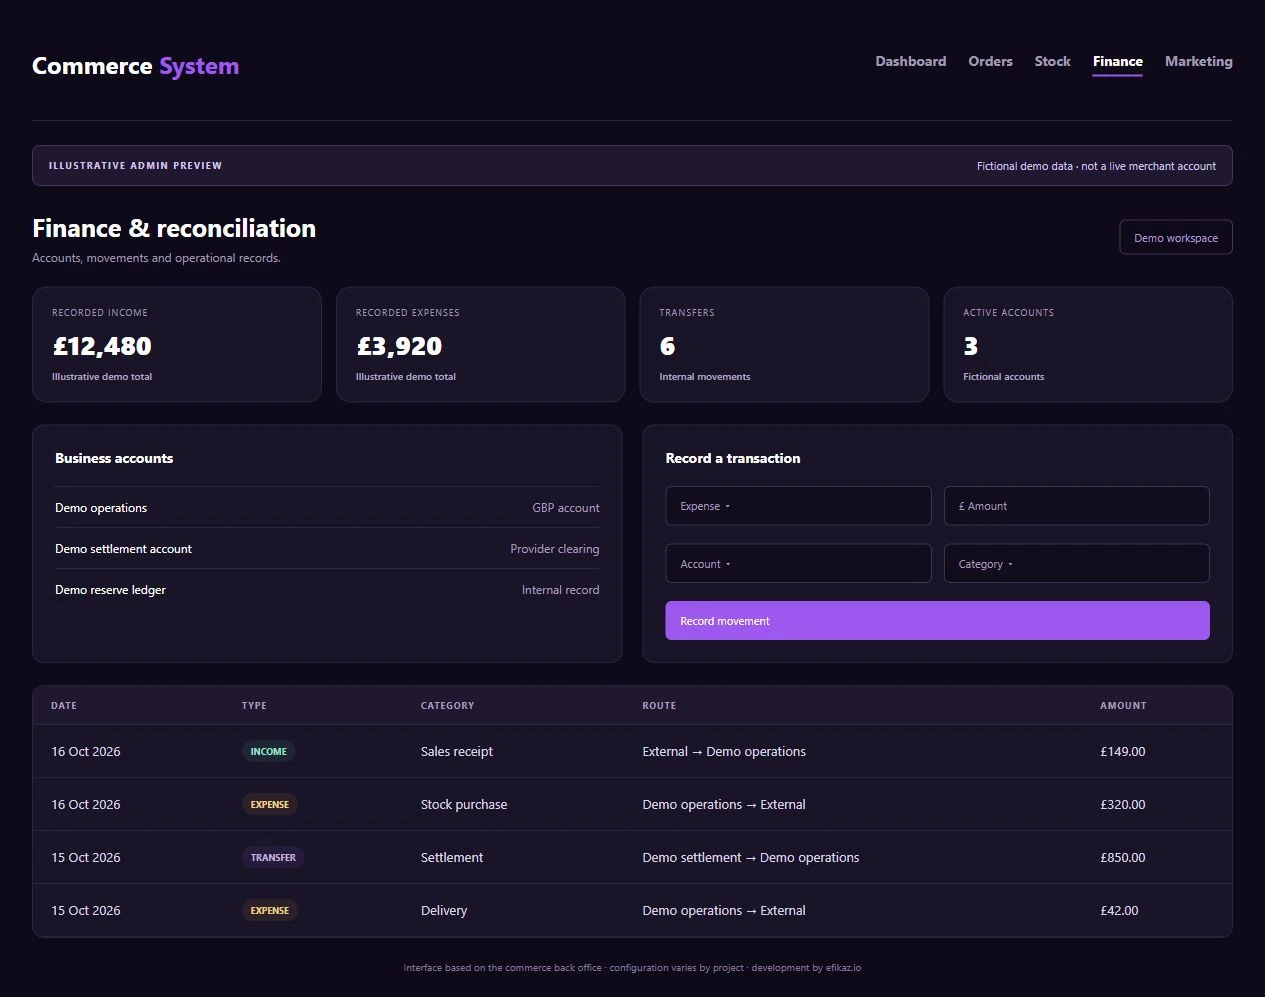
Task: Open the Expense type dropdown
Action: (x=798, y=506)
